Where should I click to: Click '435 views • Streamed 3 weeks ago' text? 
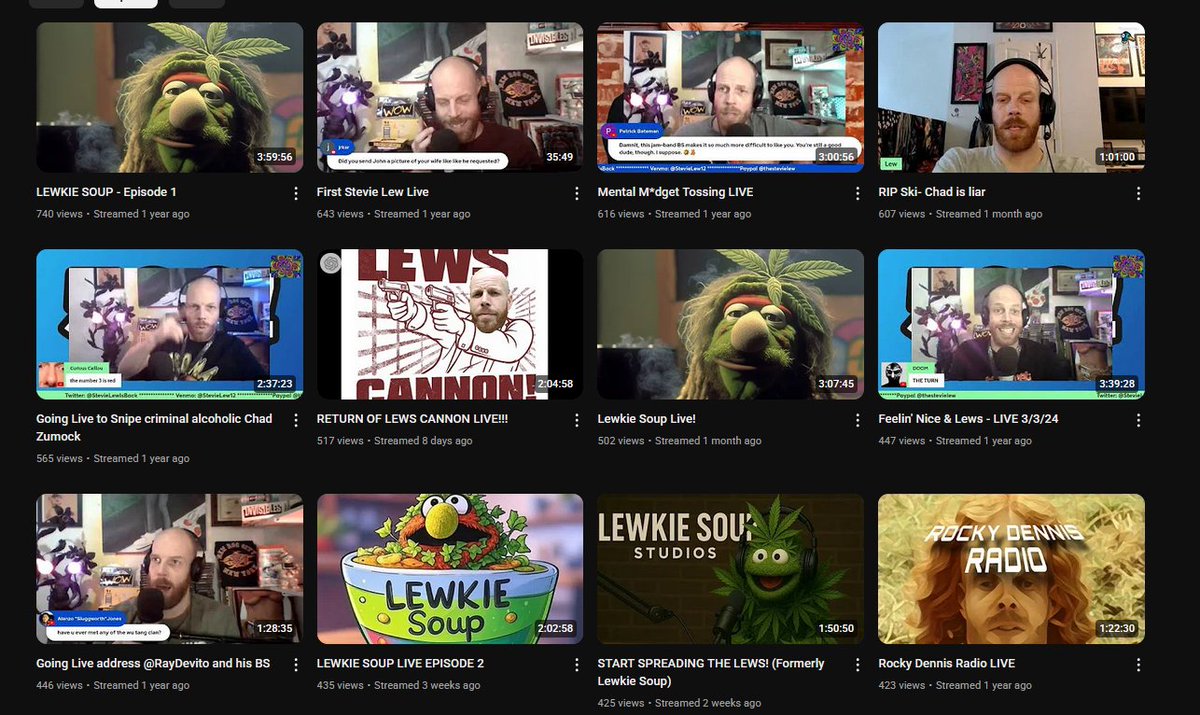399,686
